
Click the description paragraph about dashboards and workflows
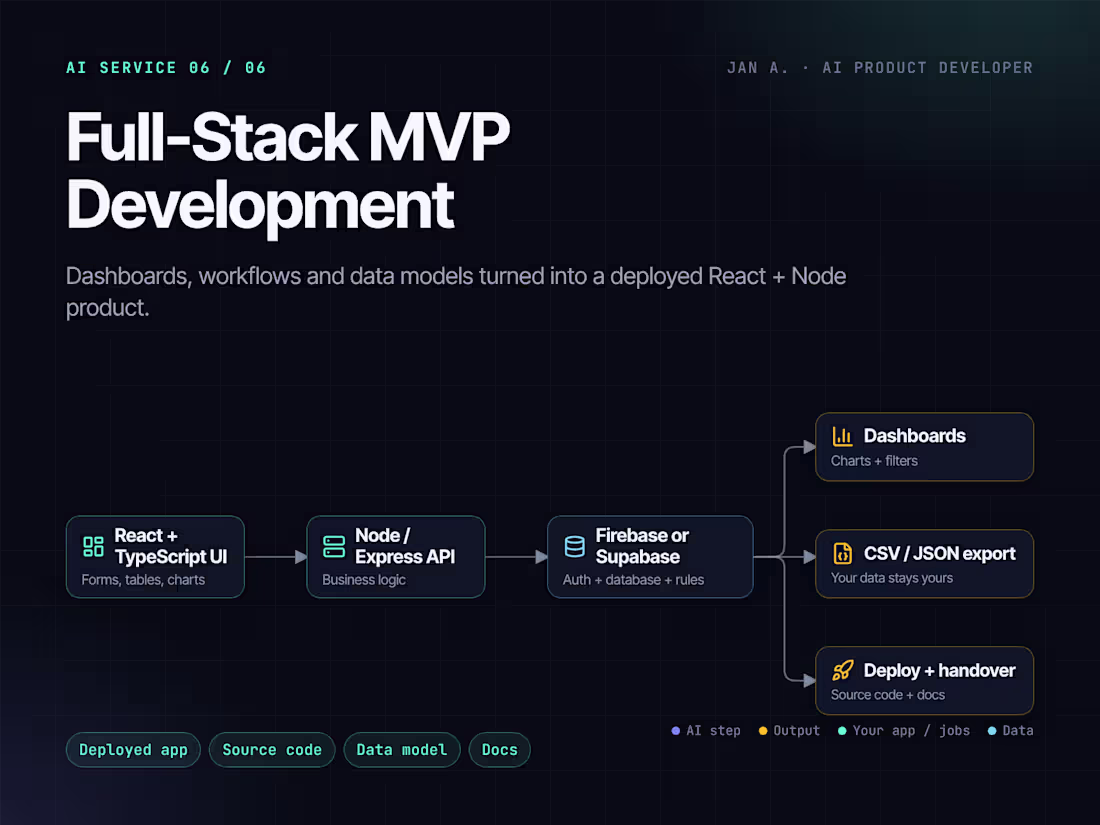[456, 292]
